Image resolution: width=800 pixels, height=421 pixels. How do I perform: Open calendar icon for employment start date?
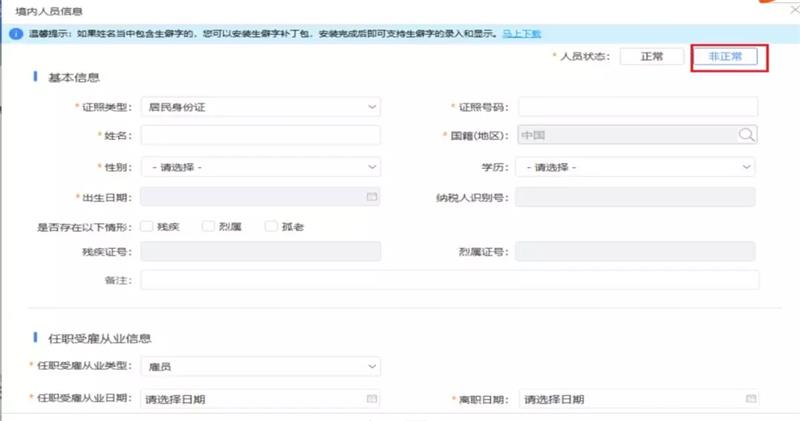pos(372,399)
